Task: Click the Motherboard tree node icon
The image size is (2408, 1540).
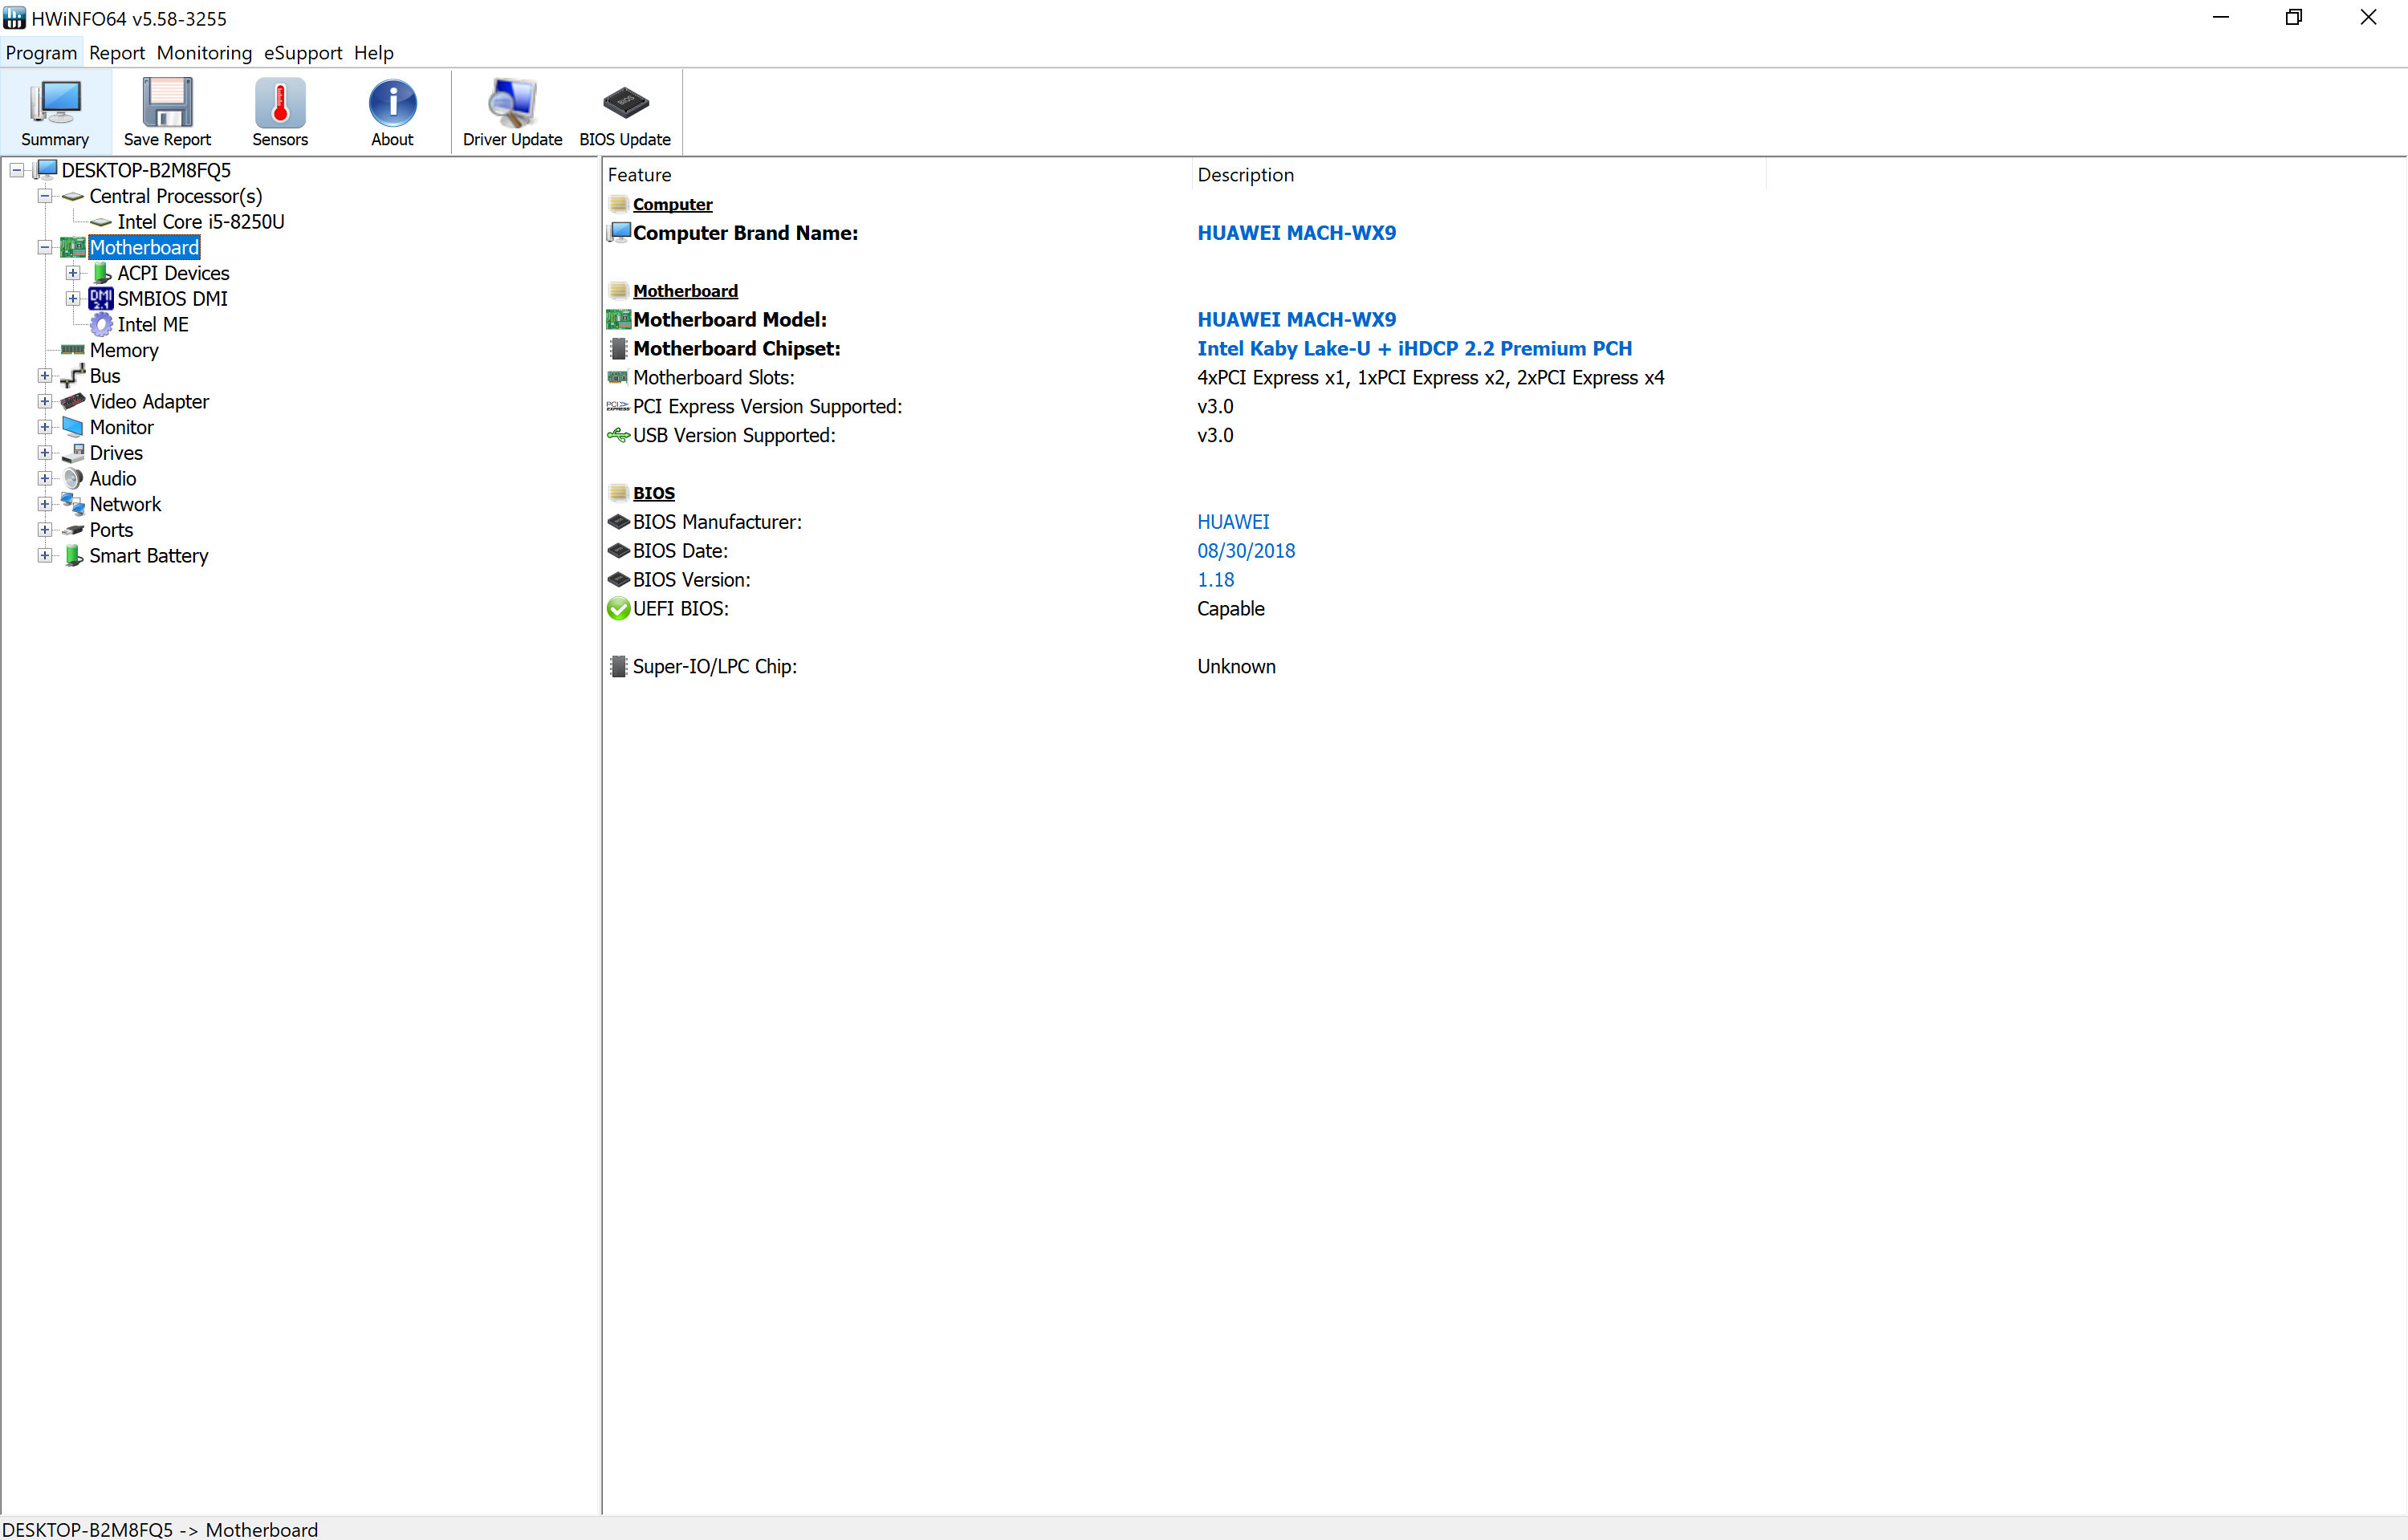Action: 73,247
